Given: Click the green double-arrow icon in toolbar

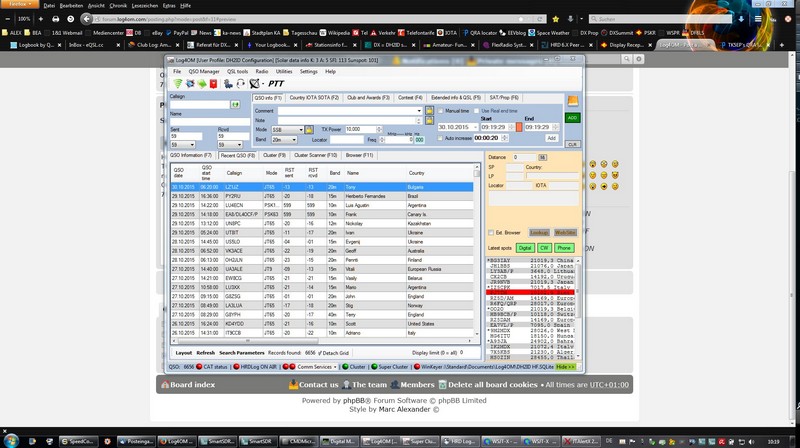Looking at the screenshot, I should (x=202, y=84).
